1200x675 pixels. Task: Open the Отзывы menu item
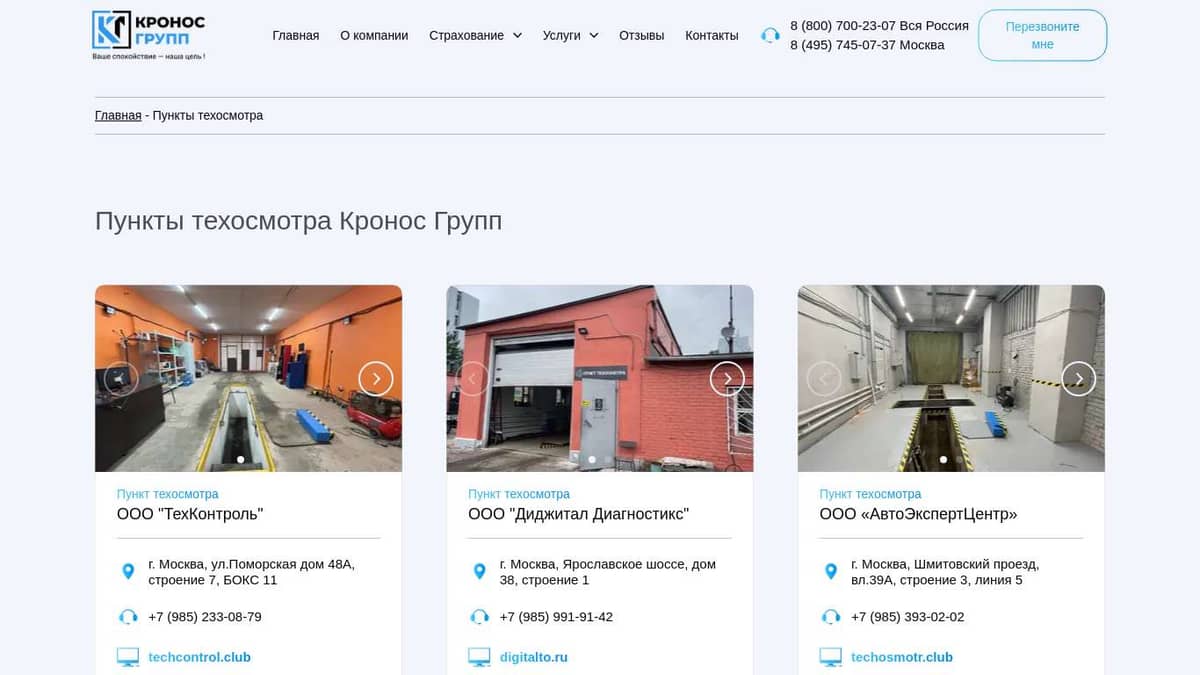[x=640, y=35]
